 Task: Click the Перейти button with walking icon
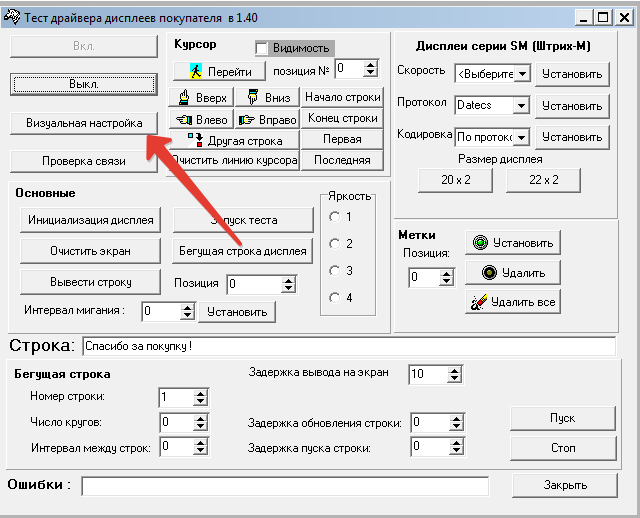[x=219, y=71]
